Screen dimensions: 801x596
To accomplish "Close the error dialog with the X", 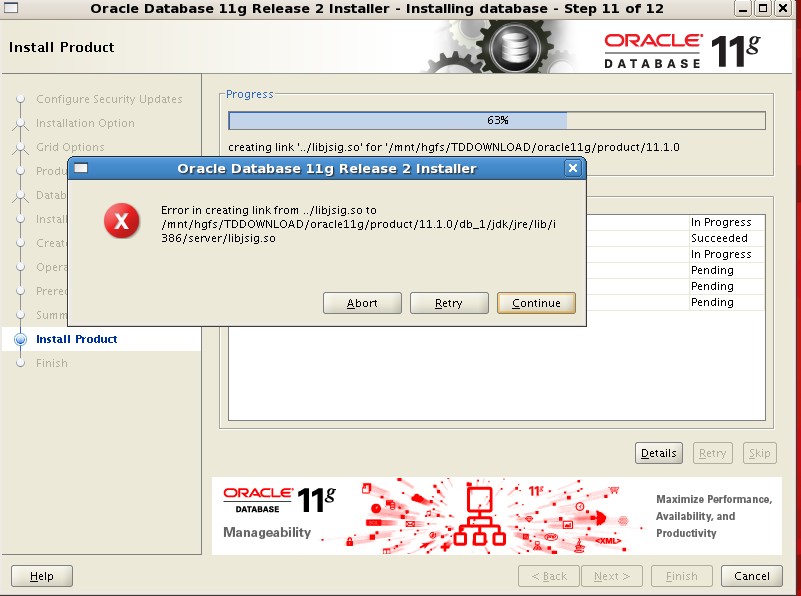I will 573,168.
